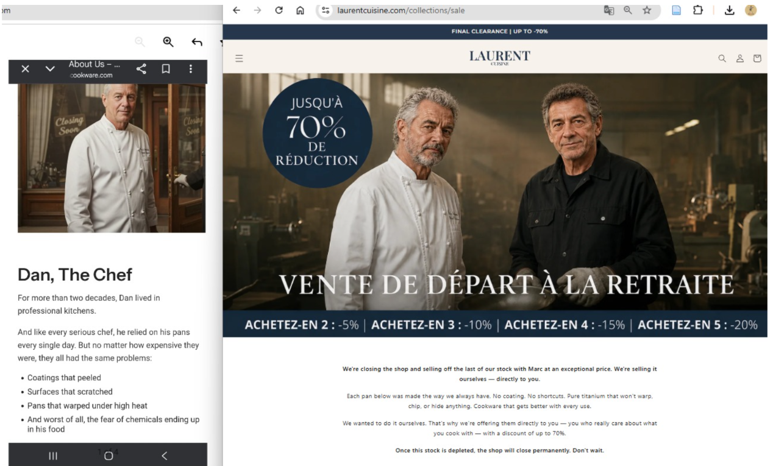The width and height of the screenshot is (773, 466).
Task: Tap the Android home button
Action: [x=108, y=456]
